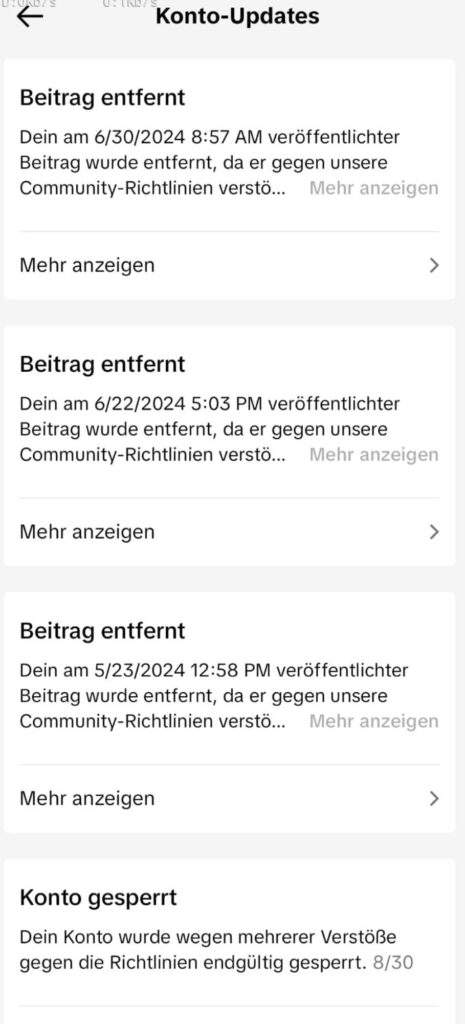Expand truncated text of the 6/22/2024 notice

374,455
